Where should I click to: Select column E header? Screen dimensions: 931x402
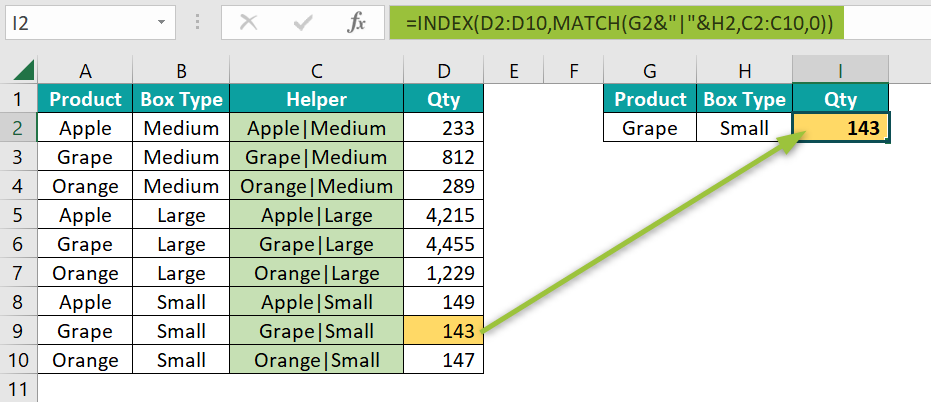(x=514, y=71)
